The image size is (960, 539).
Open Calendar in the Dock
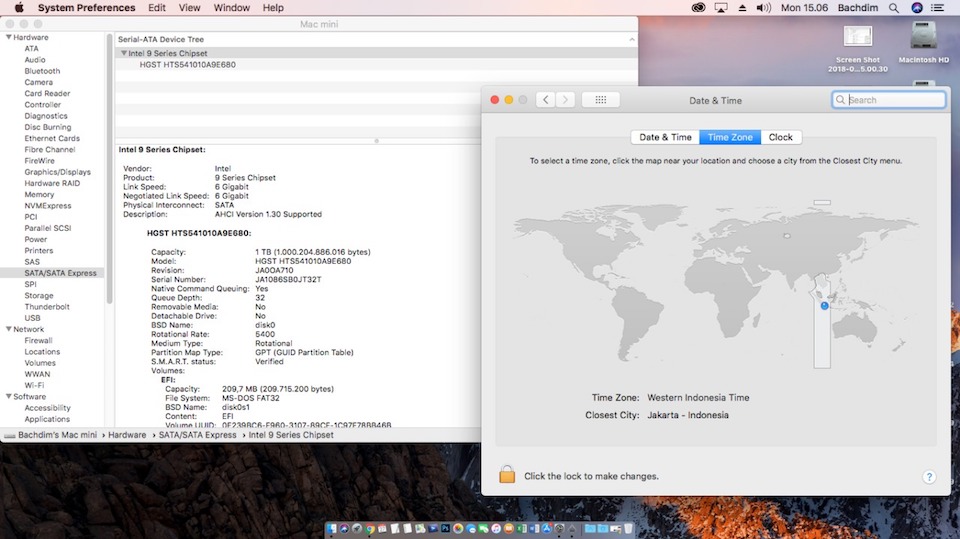tap(382, 529)
